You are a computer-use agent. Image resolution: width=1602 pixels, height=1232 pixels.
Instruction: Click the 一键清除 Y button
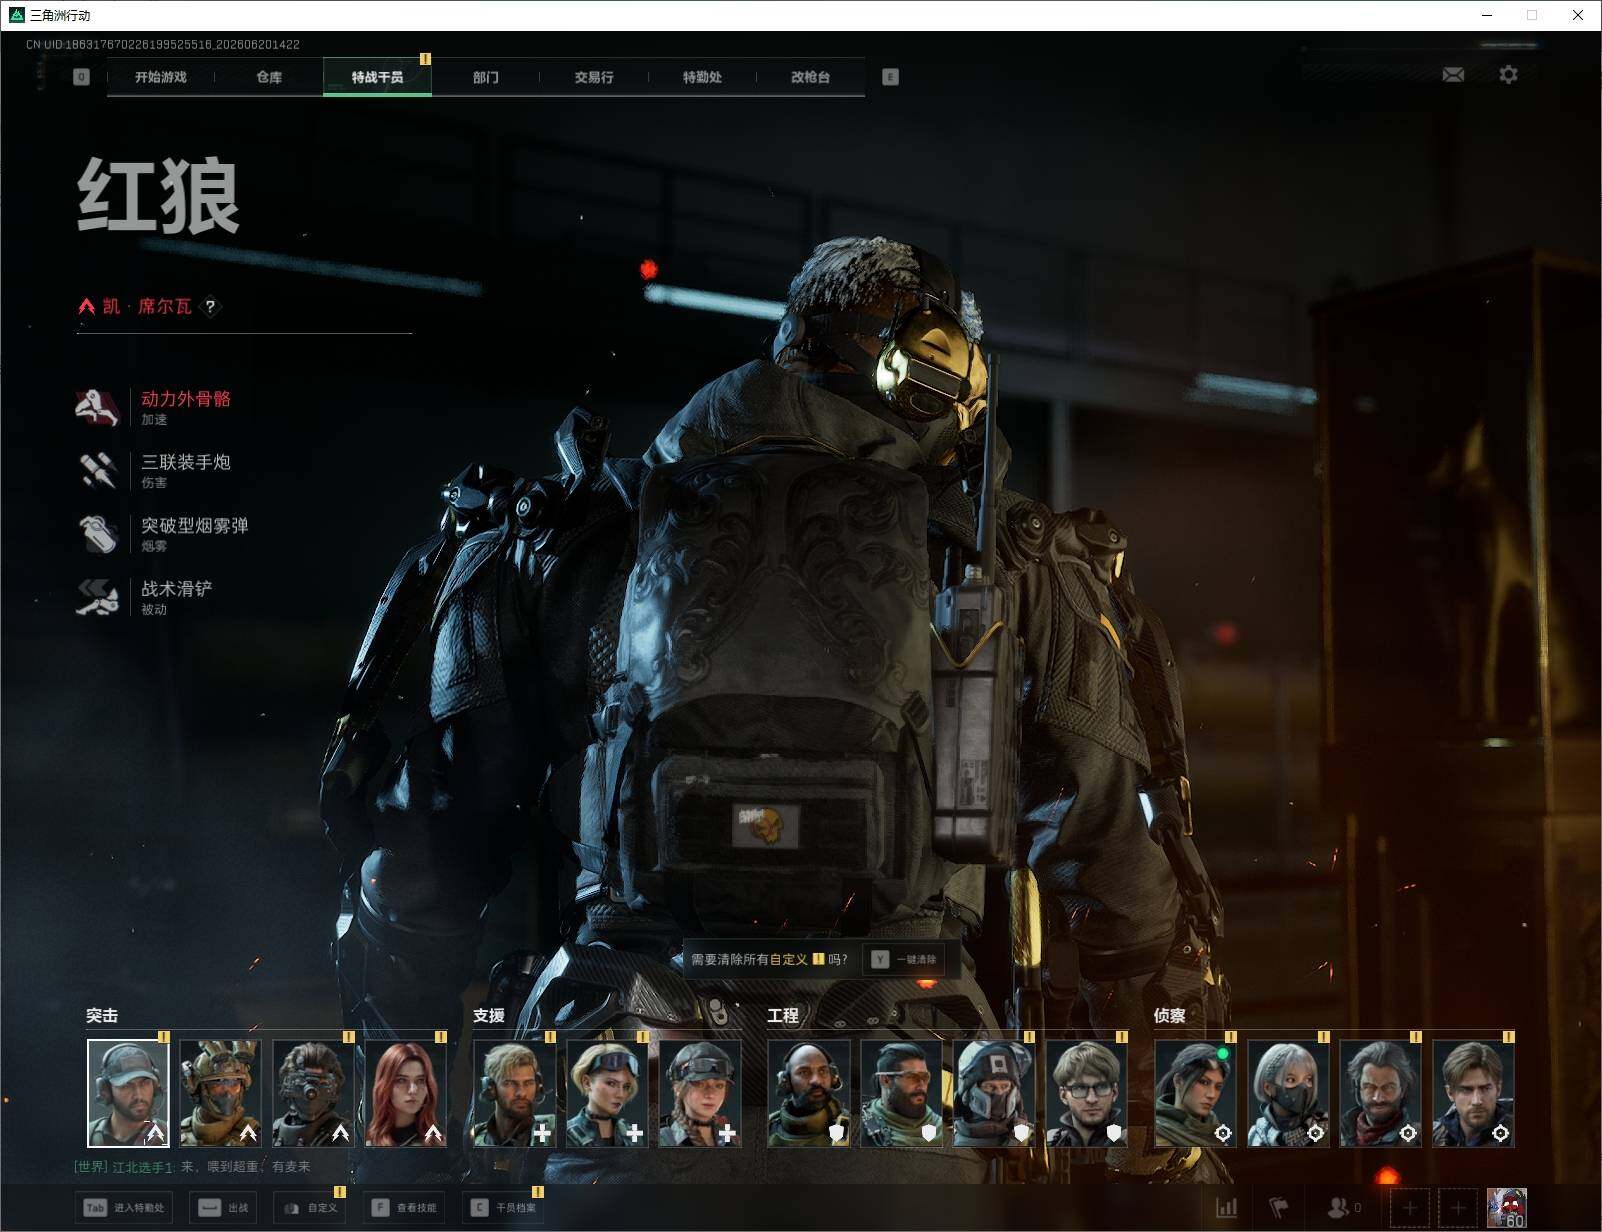pos(904,959)
